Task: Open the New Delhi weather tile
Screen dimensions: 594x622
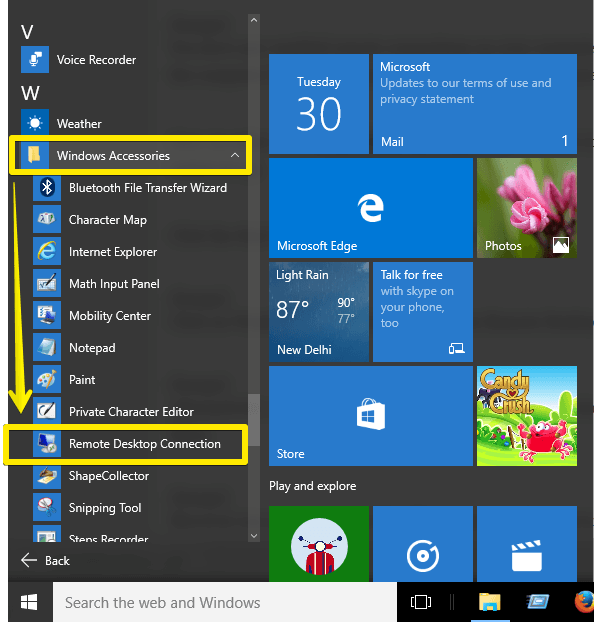Action: [x=319, y=312]
